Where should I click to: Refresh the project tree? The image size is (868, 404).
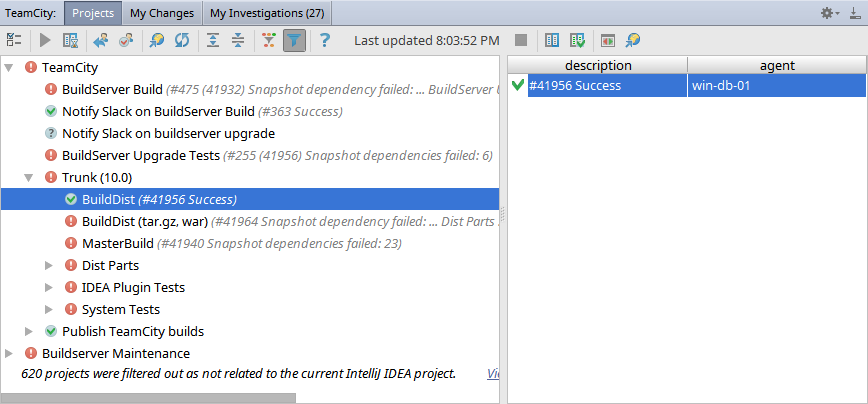(182, 40)
